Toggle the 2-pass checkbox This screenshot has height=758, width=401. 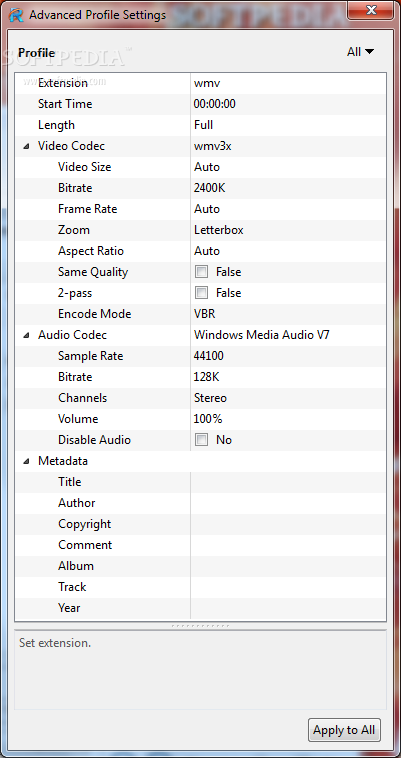tap(201, 293)
